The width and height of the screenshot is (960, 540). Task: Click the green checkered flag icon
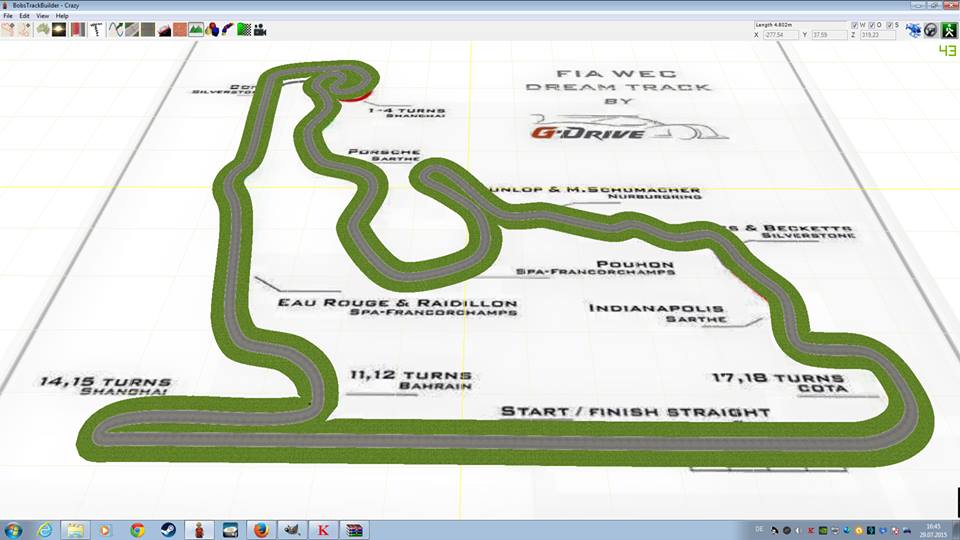pyautogui.click(x=244, y=29)
